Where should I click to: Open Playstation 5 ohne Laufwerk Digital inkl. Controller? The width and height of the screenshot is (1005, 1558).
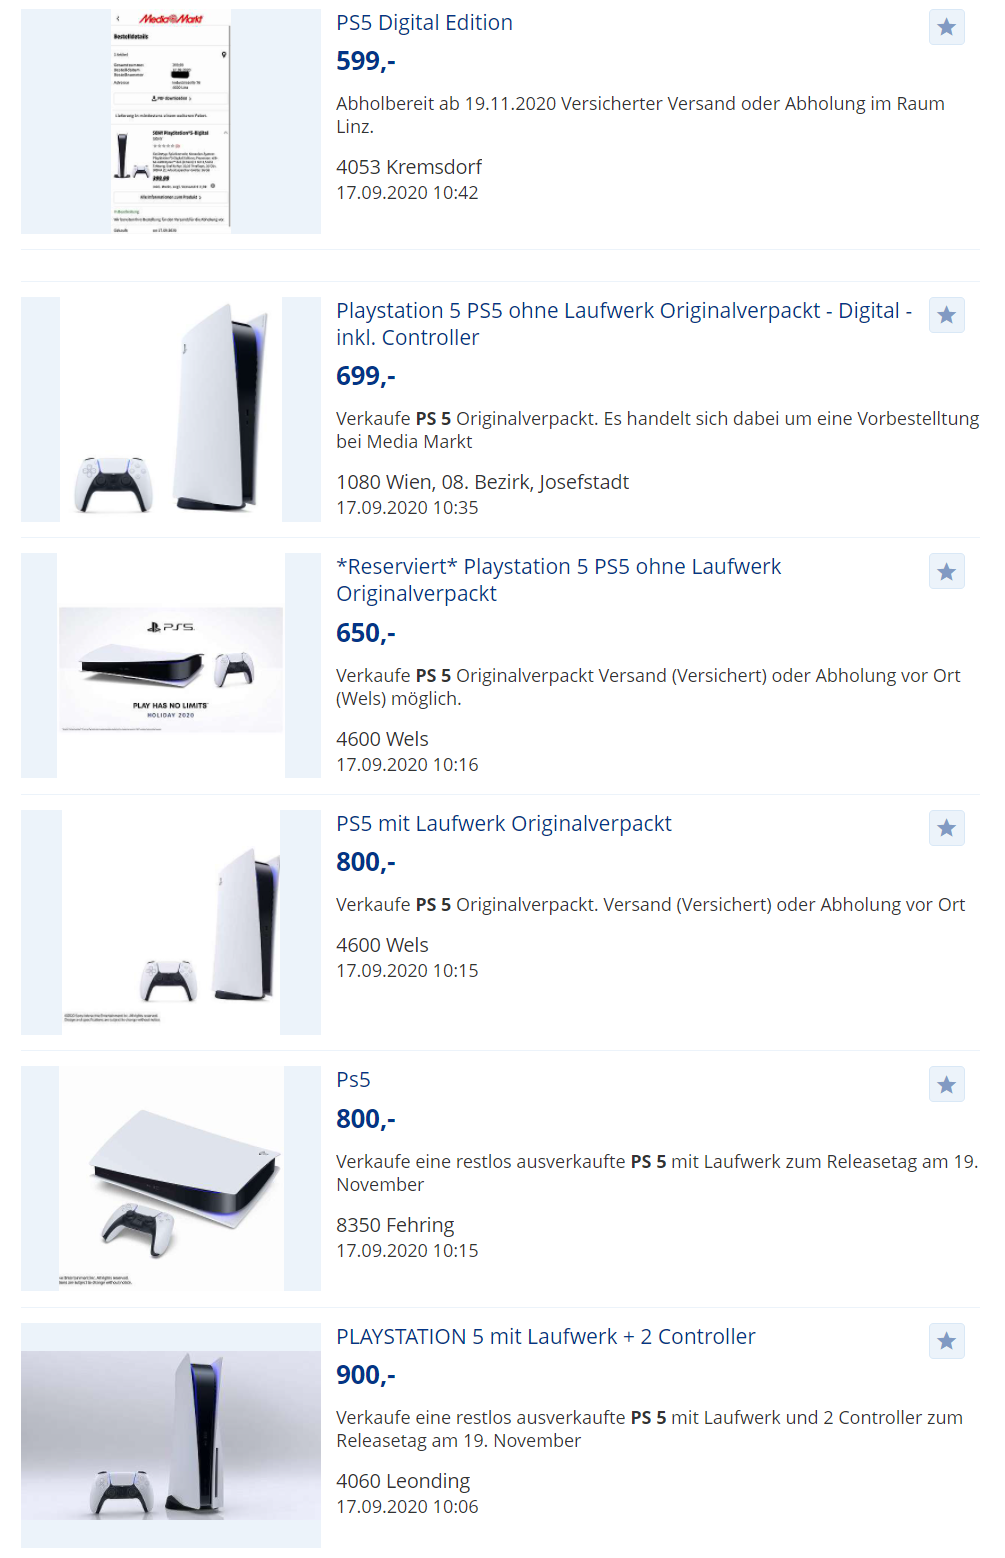coord(624,324)
